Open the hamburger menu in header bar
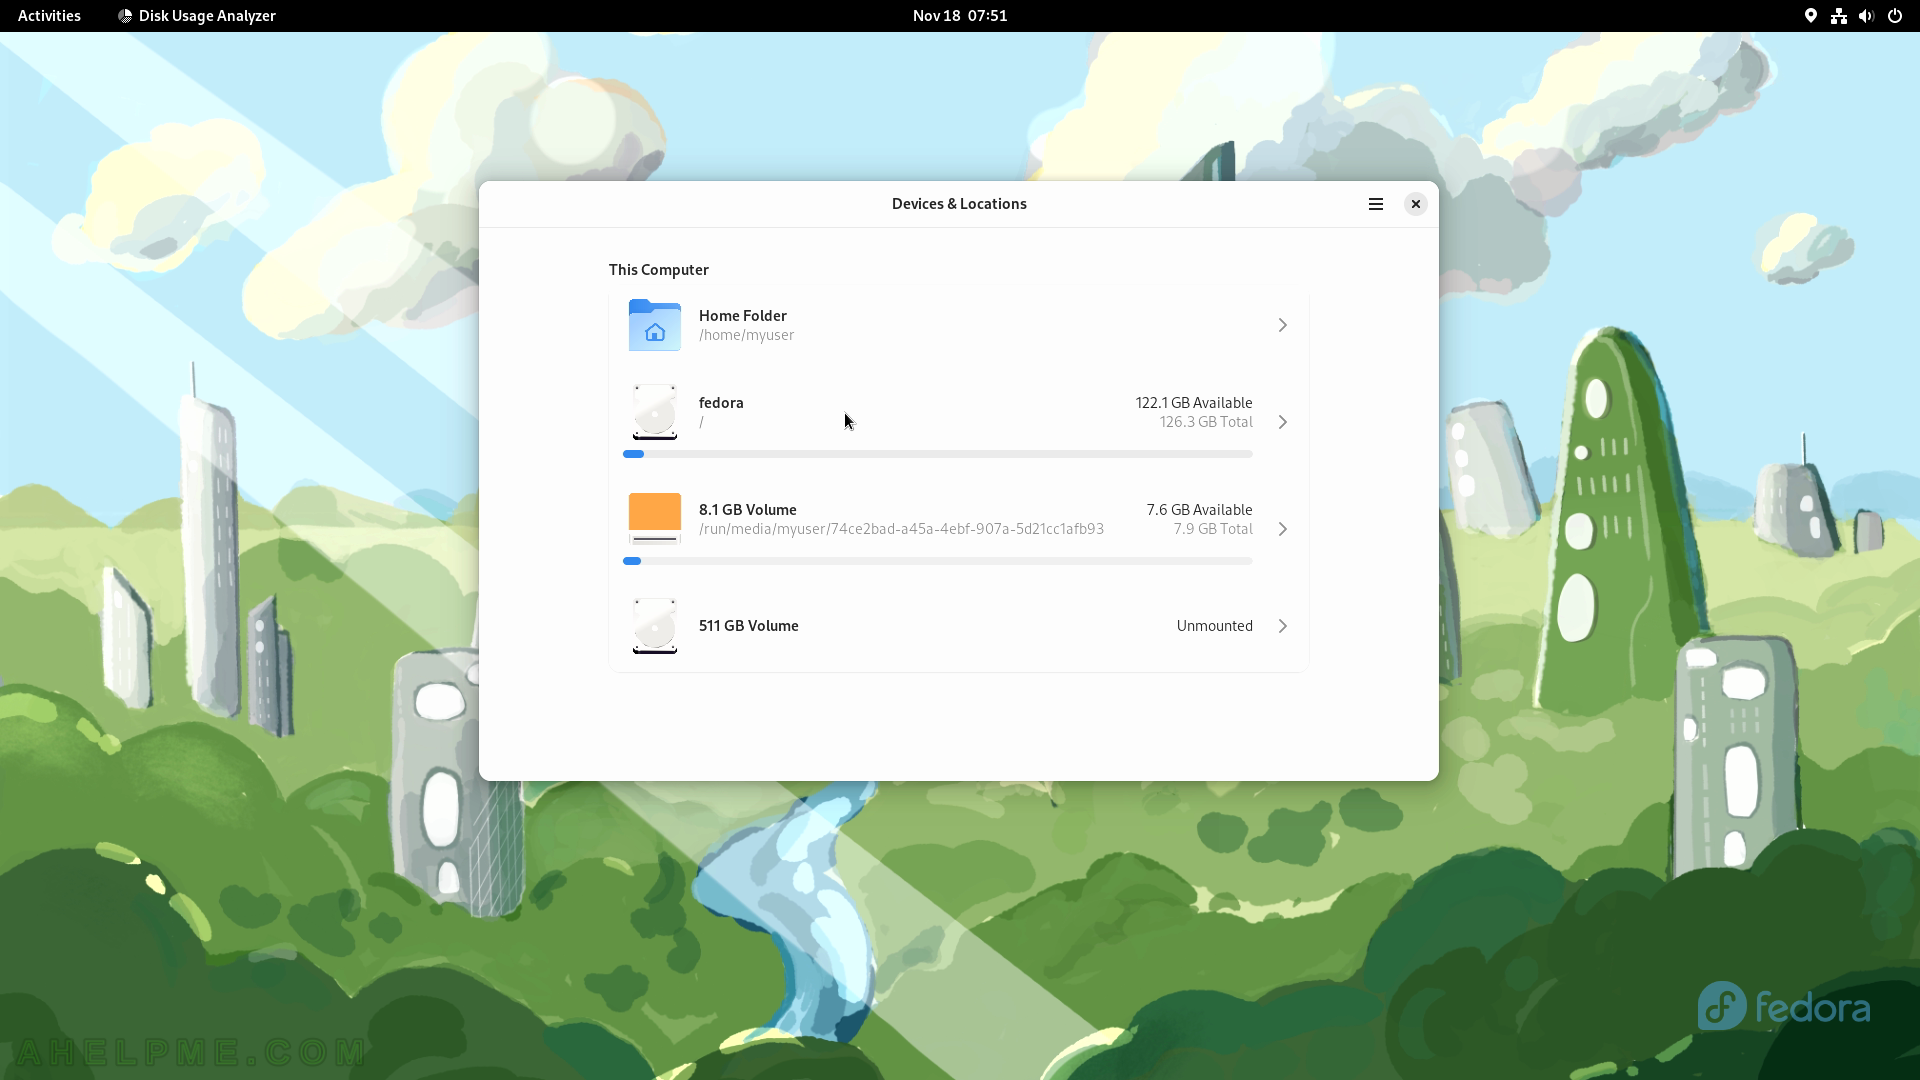 pos(1375,204)
